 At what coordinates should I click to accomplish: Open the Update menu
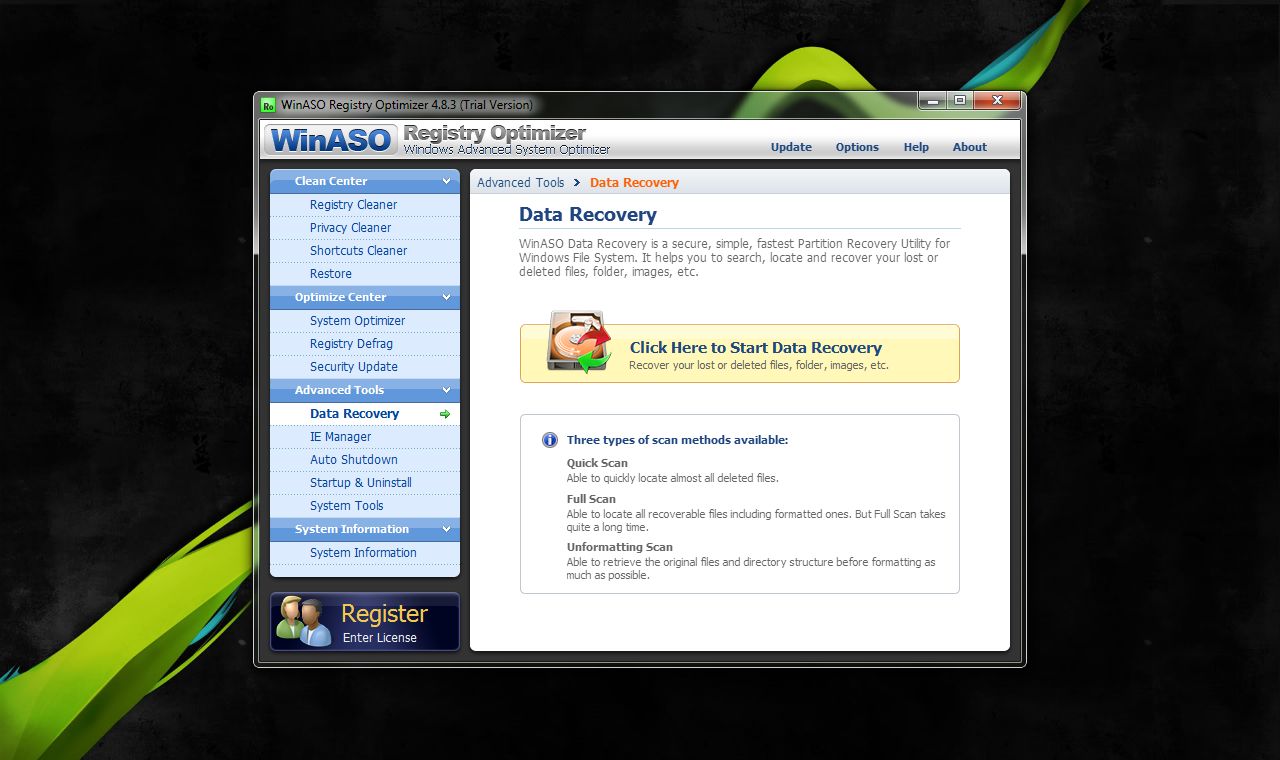pyautogui.click(x=791, y=147)
